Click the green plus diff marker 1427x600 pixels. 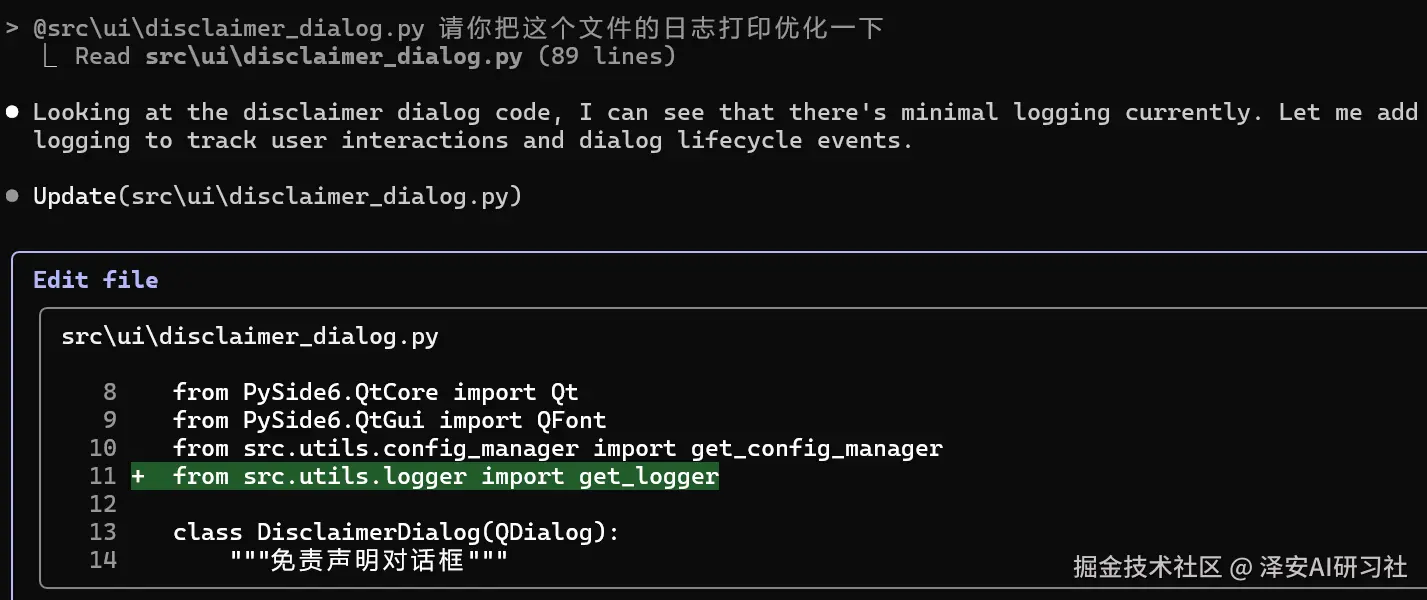click(x=138, y=477)
